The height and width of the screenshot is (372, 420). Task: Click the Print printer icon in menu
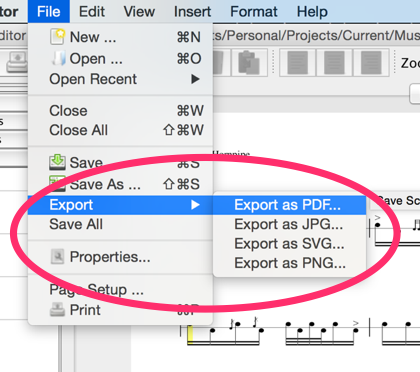click(x=57, y=309)
